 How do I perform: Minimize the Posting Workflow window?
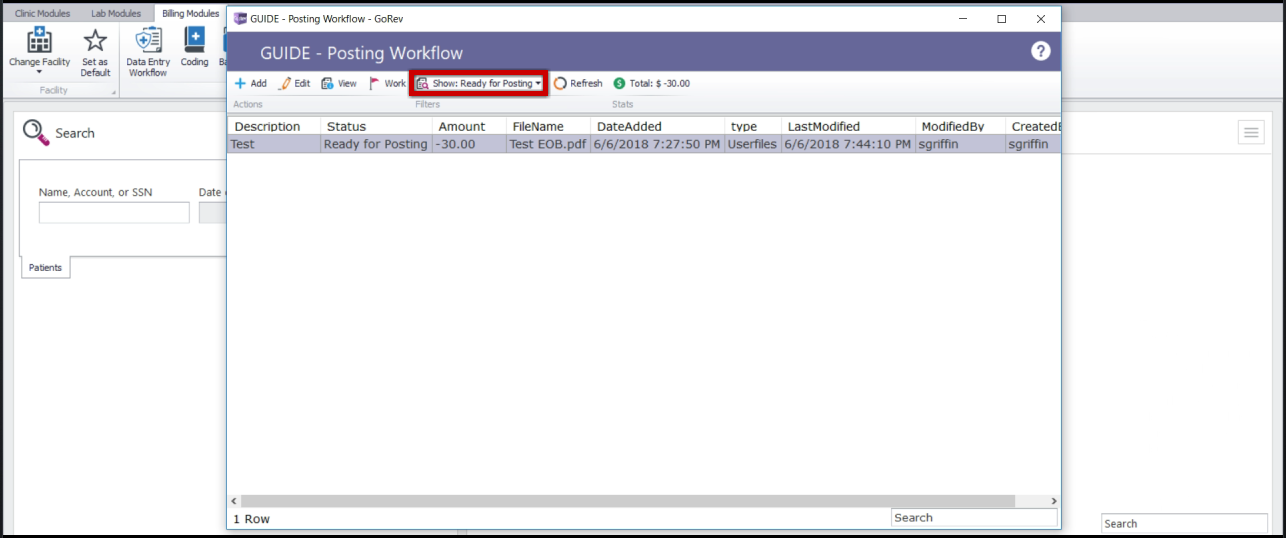[x=964, y=19]
